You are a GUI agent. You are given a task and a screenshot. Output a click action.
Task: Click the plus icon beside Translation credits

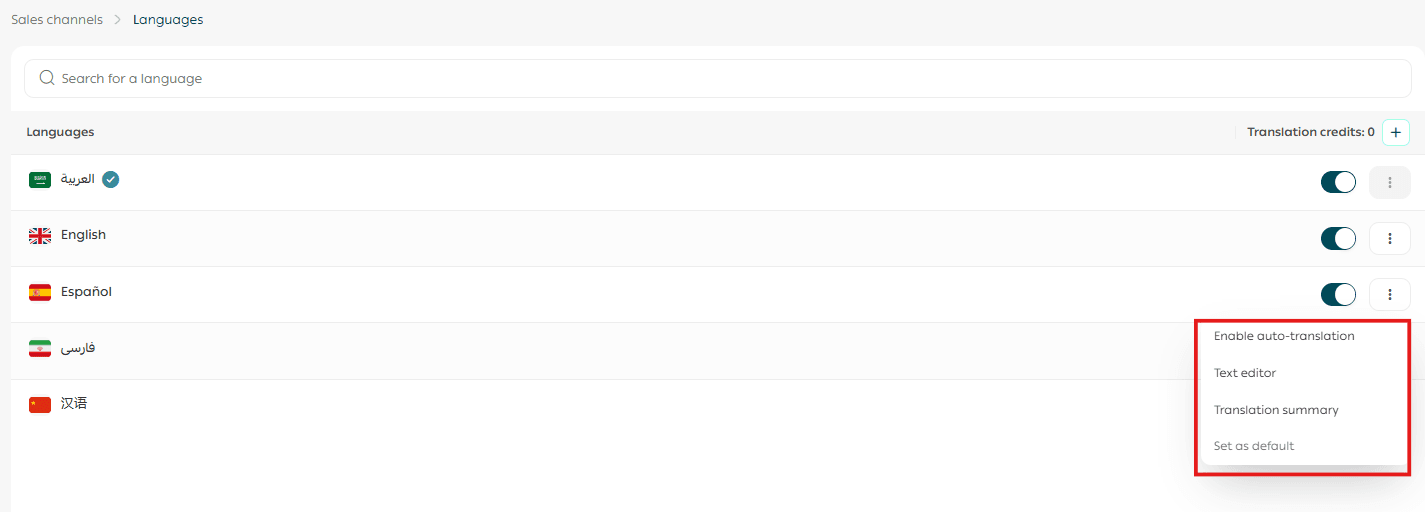click(x=1395, y=132)
